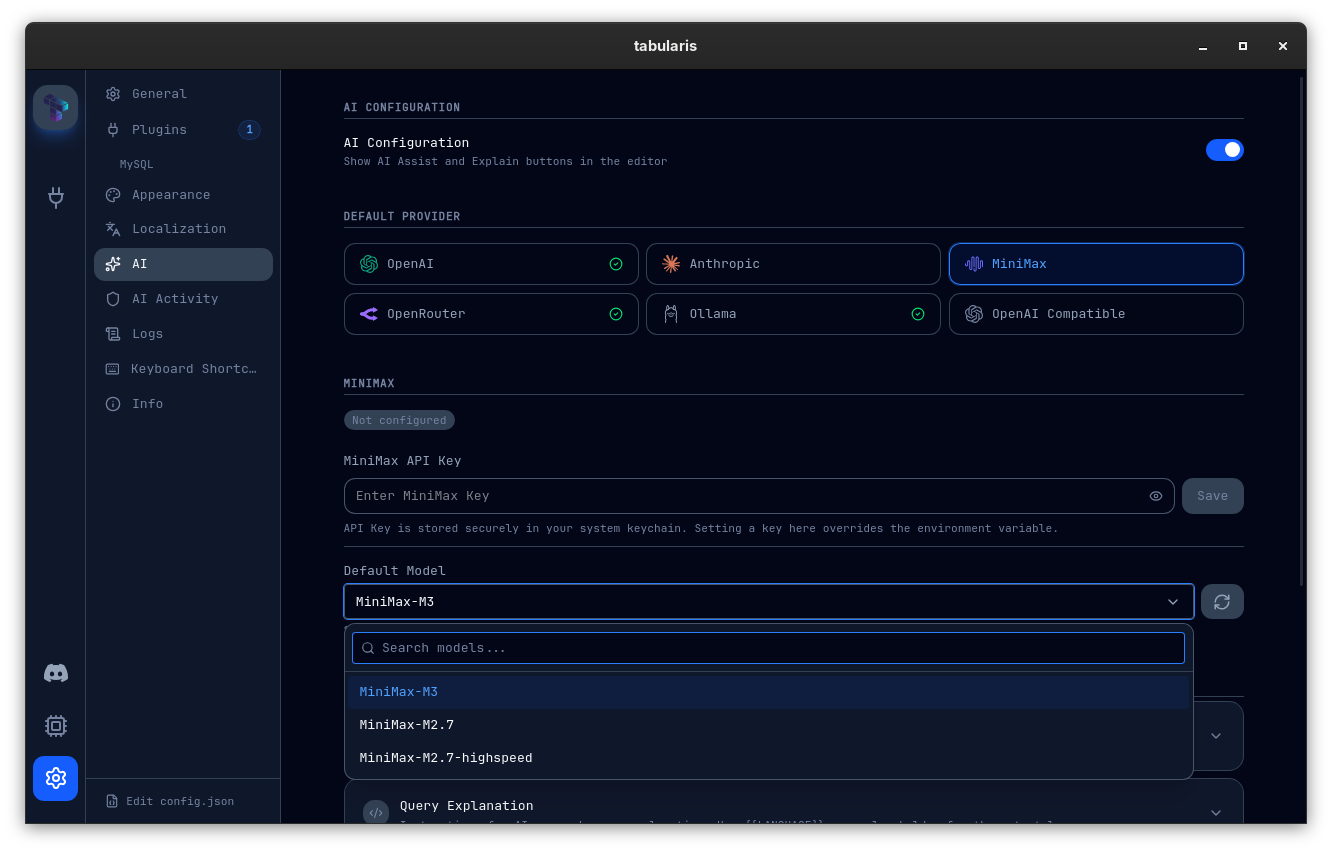This screenshot has width=1332, height=852.
Task: Click the Anthropic starburst icon
Action: pos(671,264)
